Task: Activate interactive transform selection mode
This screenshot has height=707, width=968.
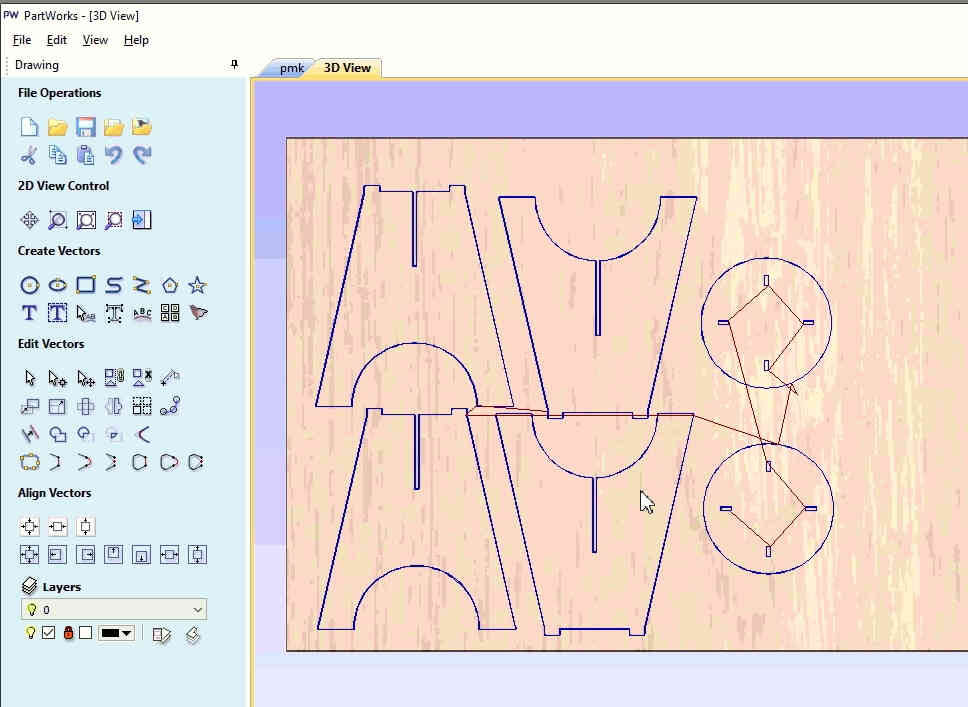Action: click(86, 377)
